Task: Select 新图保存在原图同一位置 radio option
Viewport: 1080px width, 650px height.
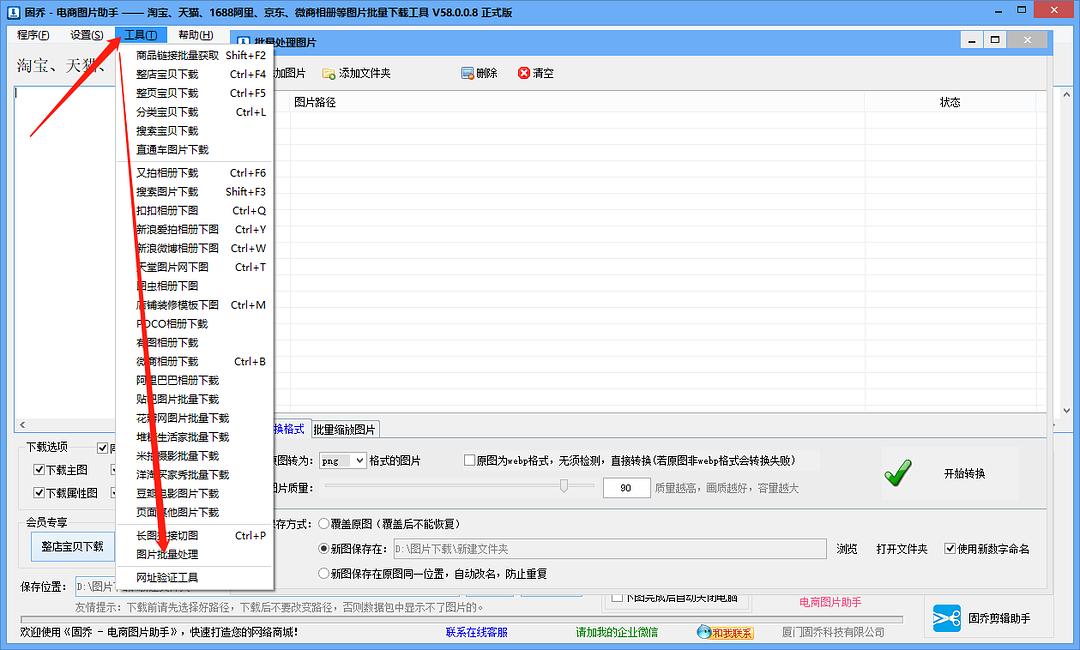Action: pyautogui.click(x=324, y=574)
